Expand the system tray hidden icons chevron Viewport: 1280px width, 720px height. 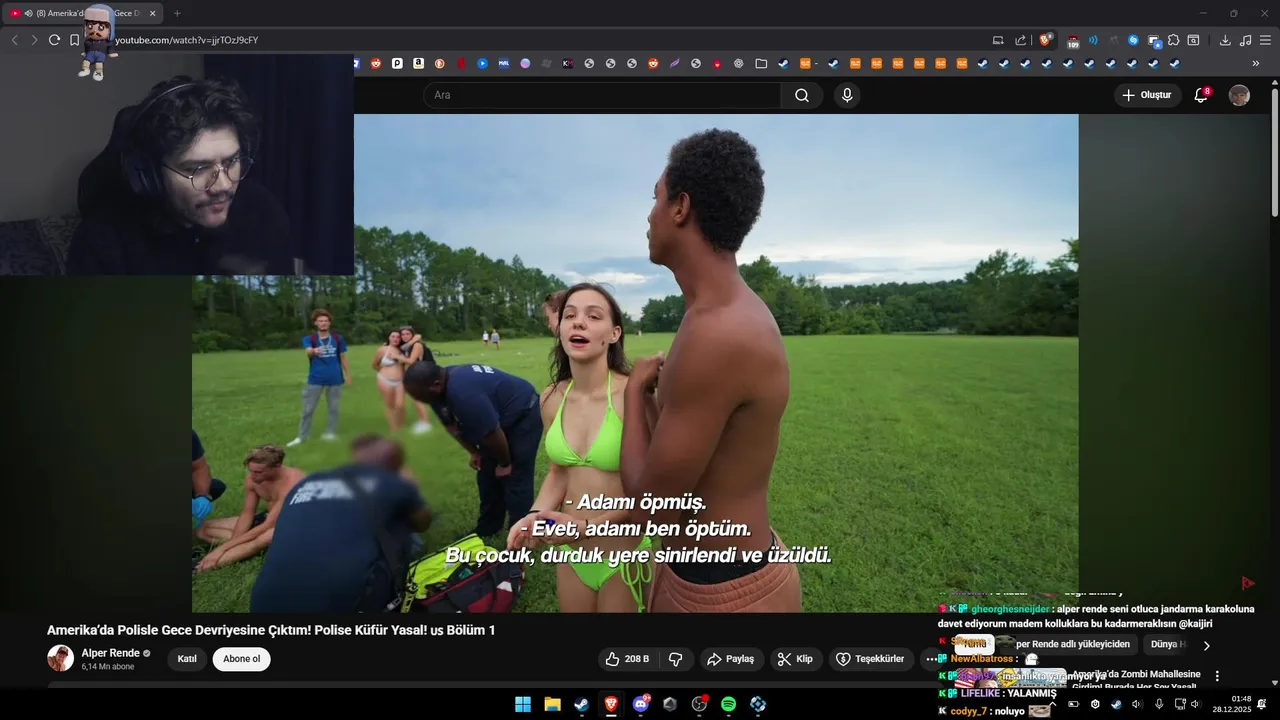coord(1052,704)
